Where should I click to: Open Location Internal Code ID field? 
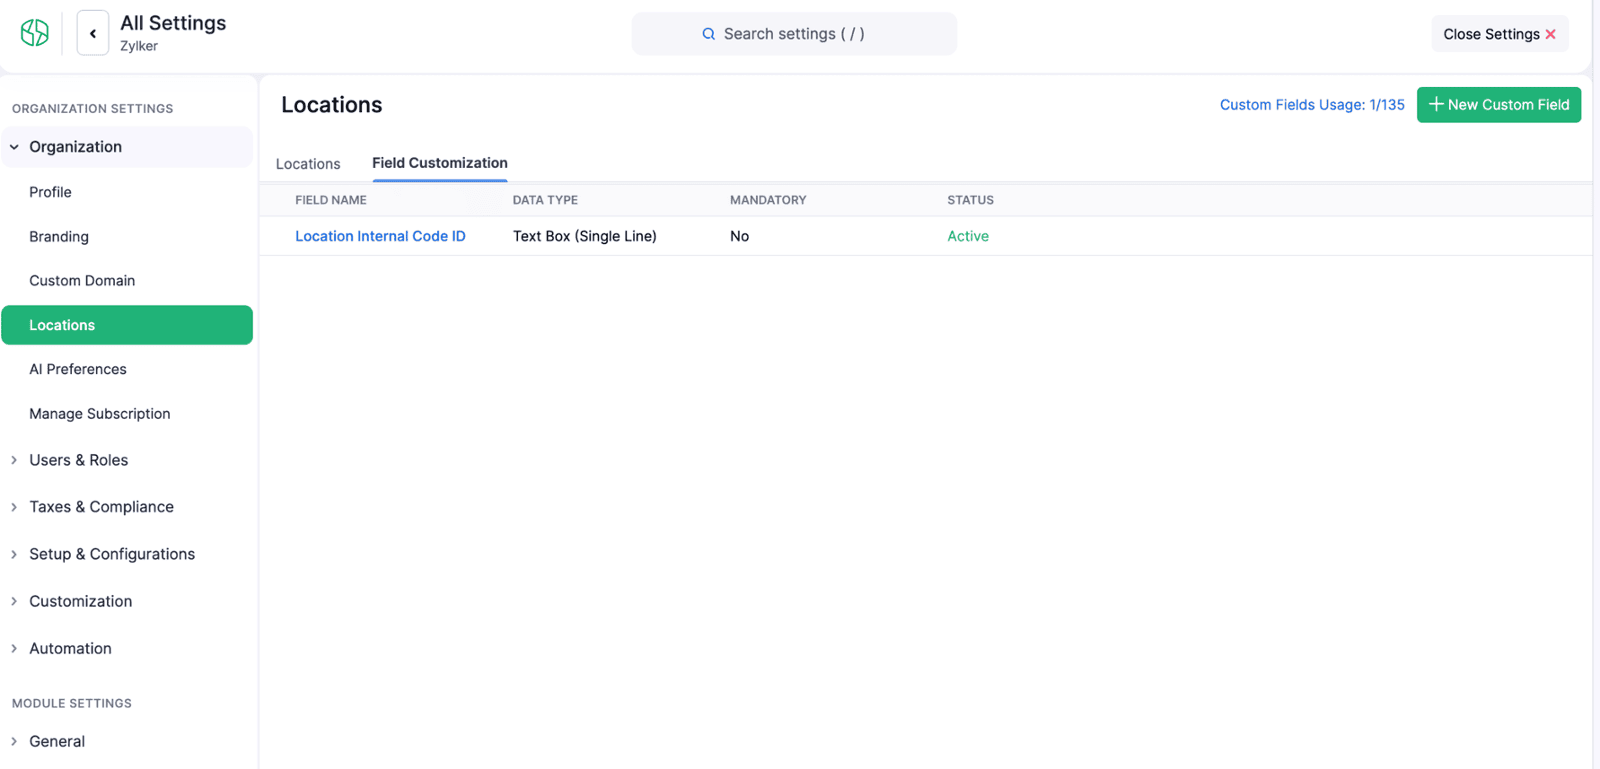pyautogui.click(x=380, y=236)
